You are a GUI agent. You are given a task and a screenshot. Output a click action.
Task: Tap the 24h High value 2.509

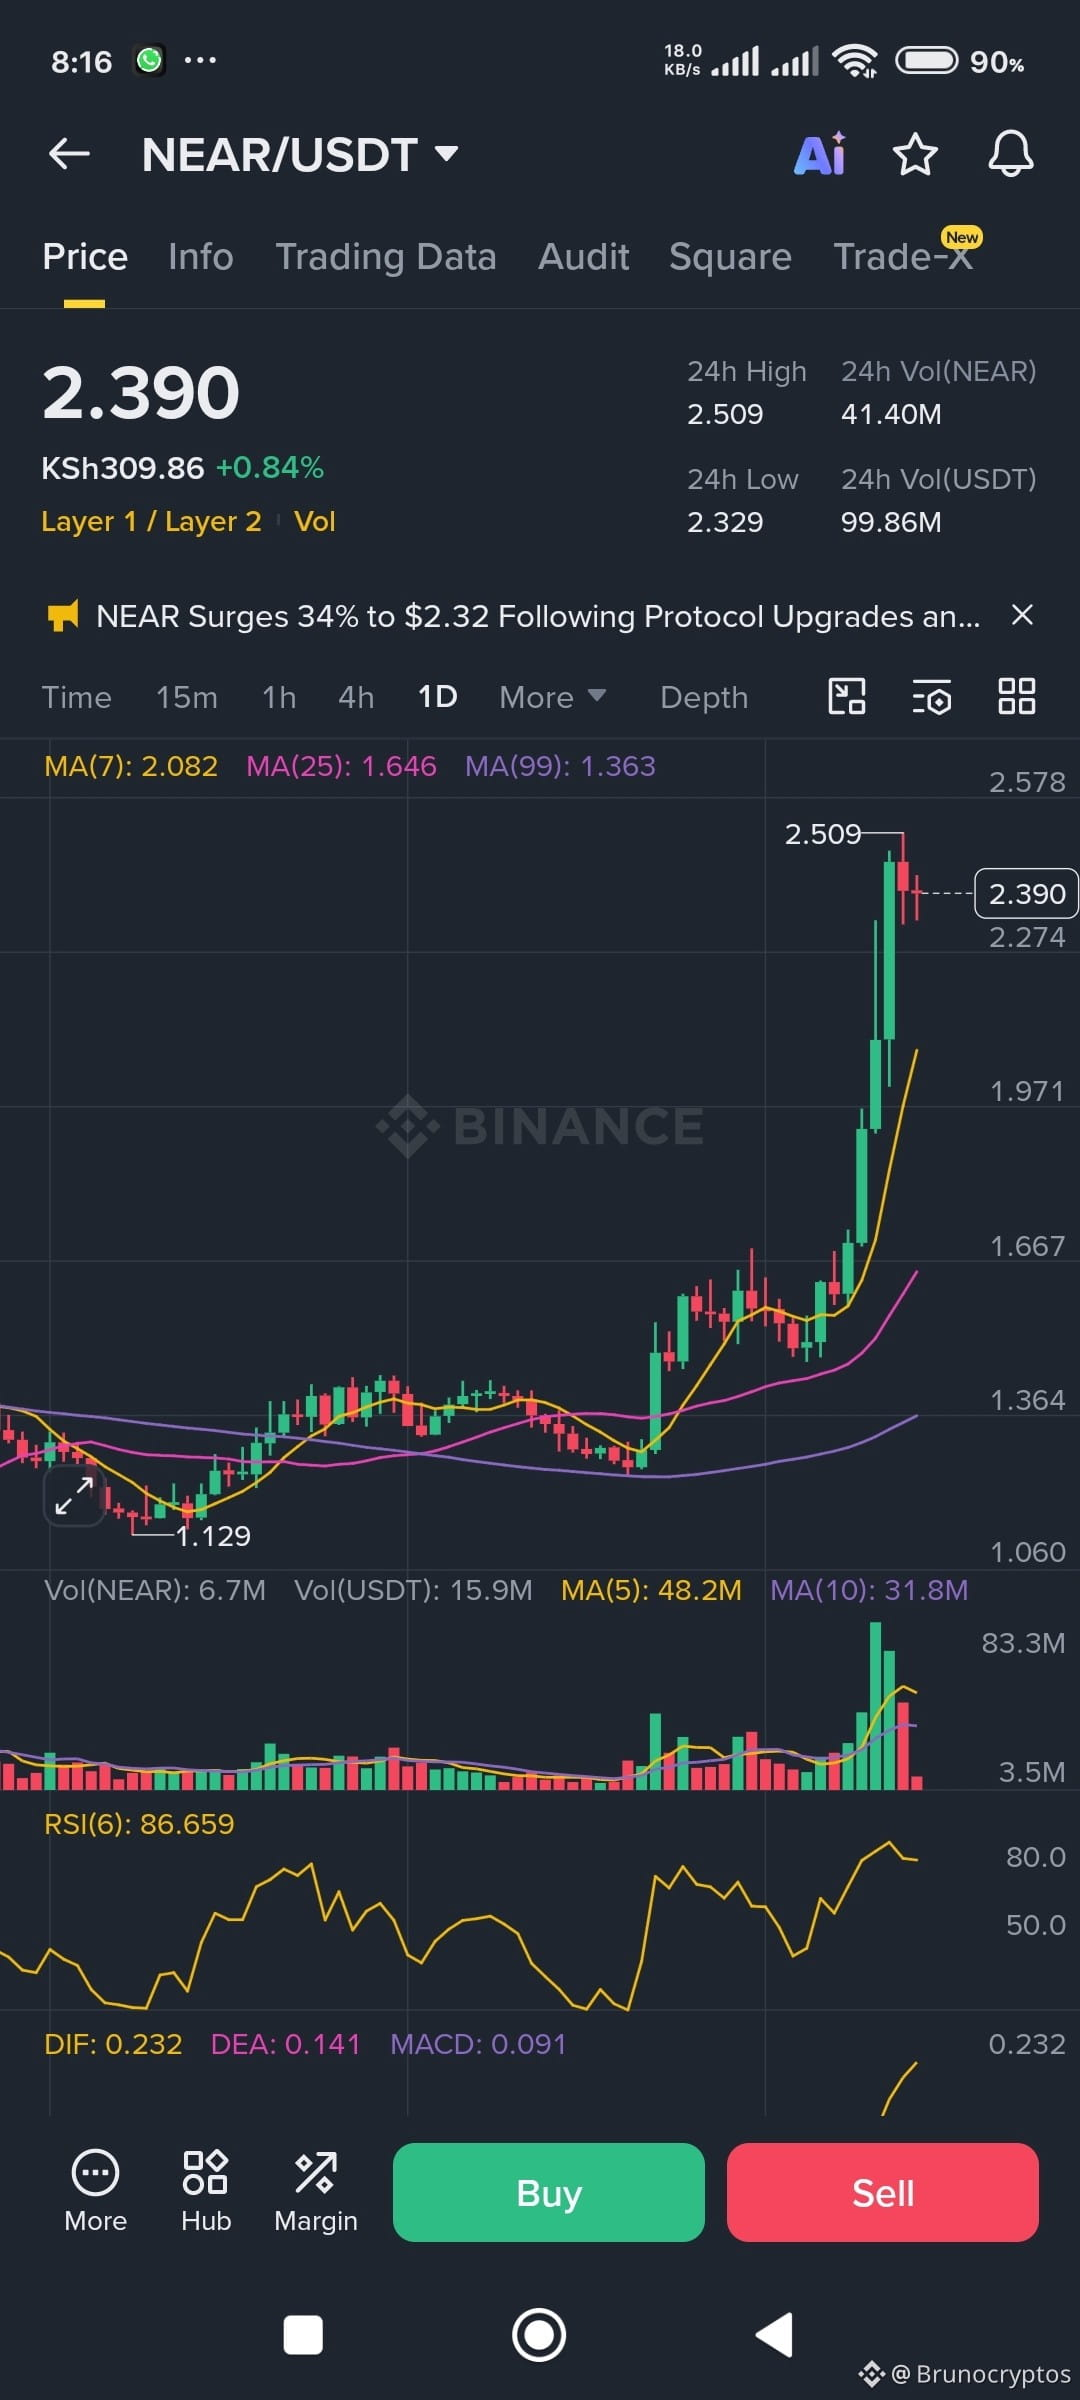tap(725, 415)
